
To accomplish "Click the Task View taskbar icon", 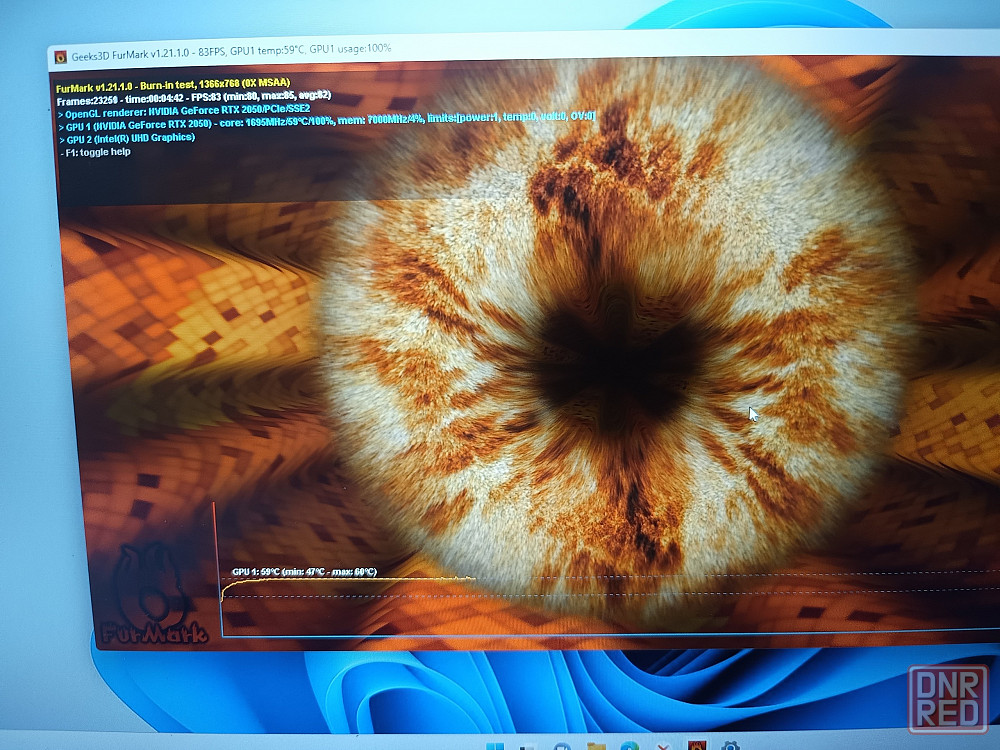I will pos(529,746).
